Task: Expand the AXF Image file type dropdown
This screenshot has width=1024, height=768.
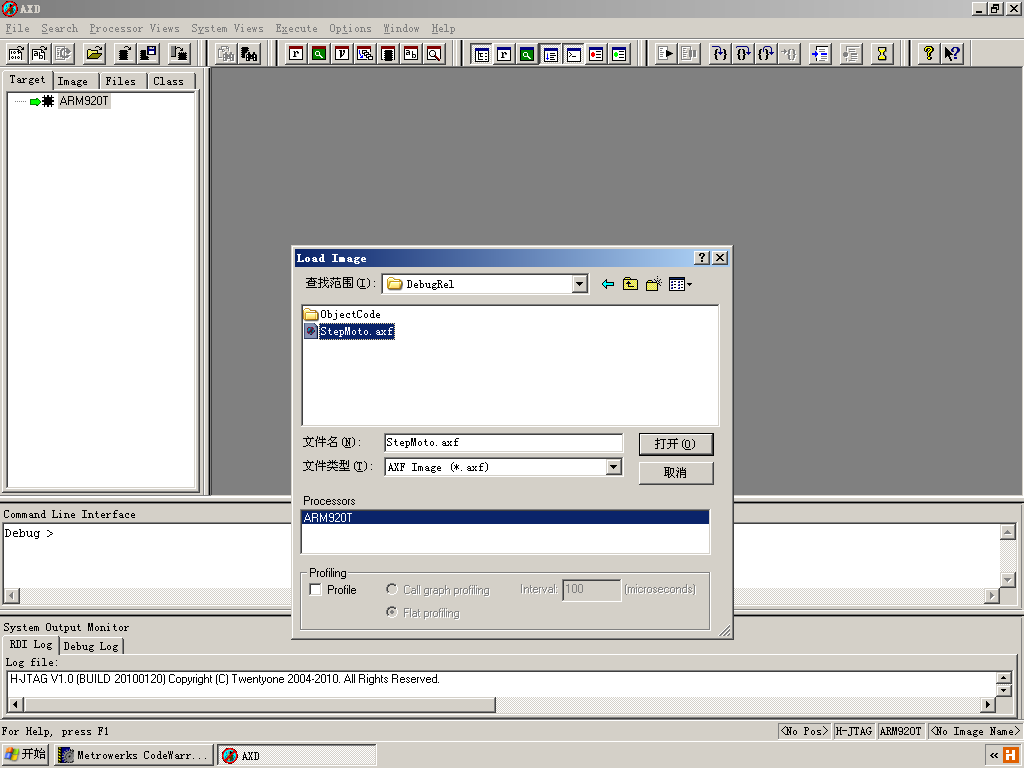Action: click(613, 467)
